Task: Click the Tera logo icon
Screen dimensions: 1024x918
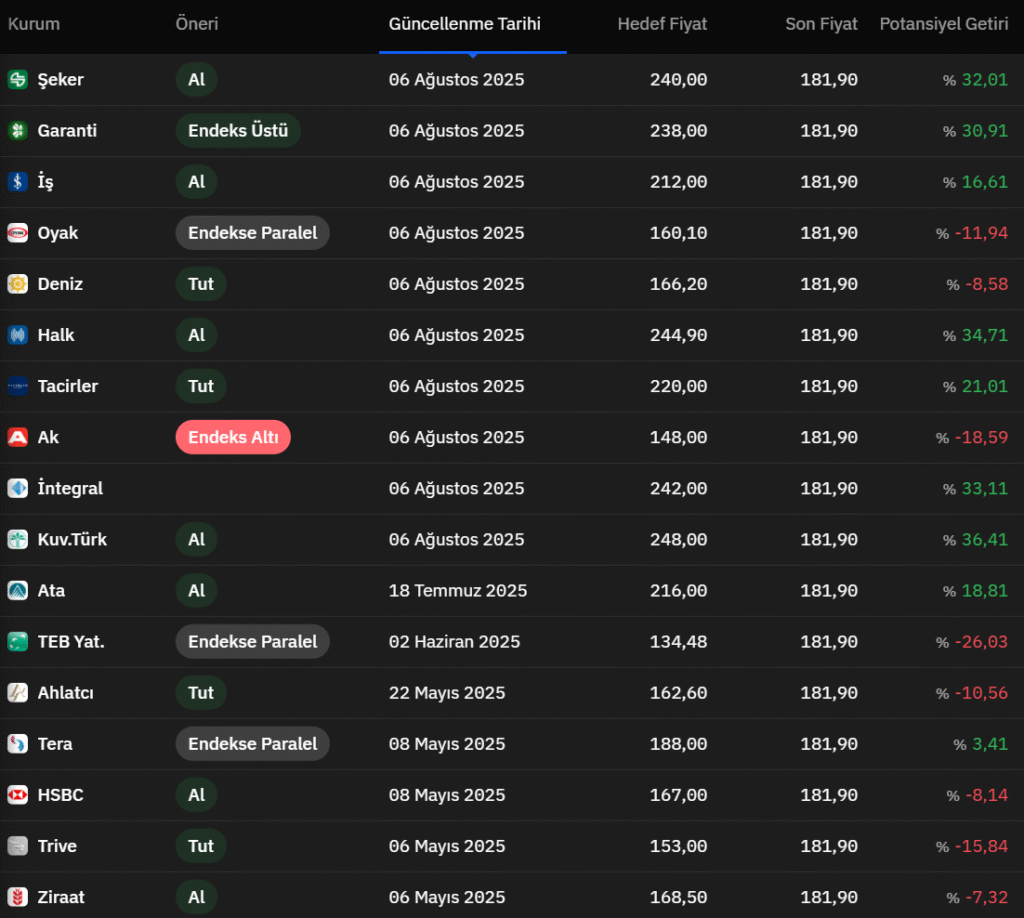Action: click(x=18, y=744)
